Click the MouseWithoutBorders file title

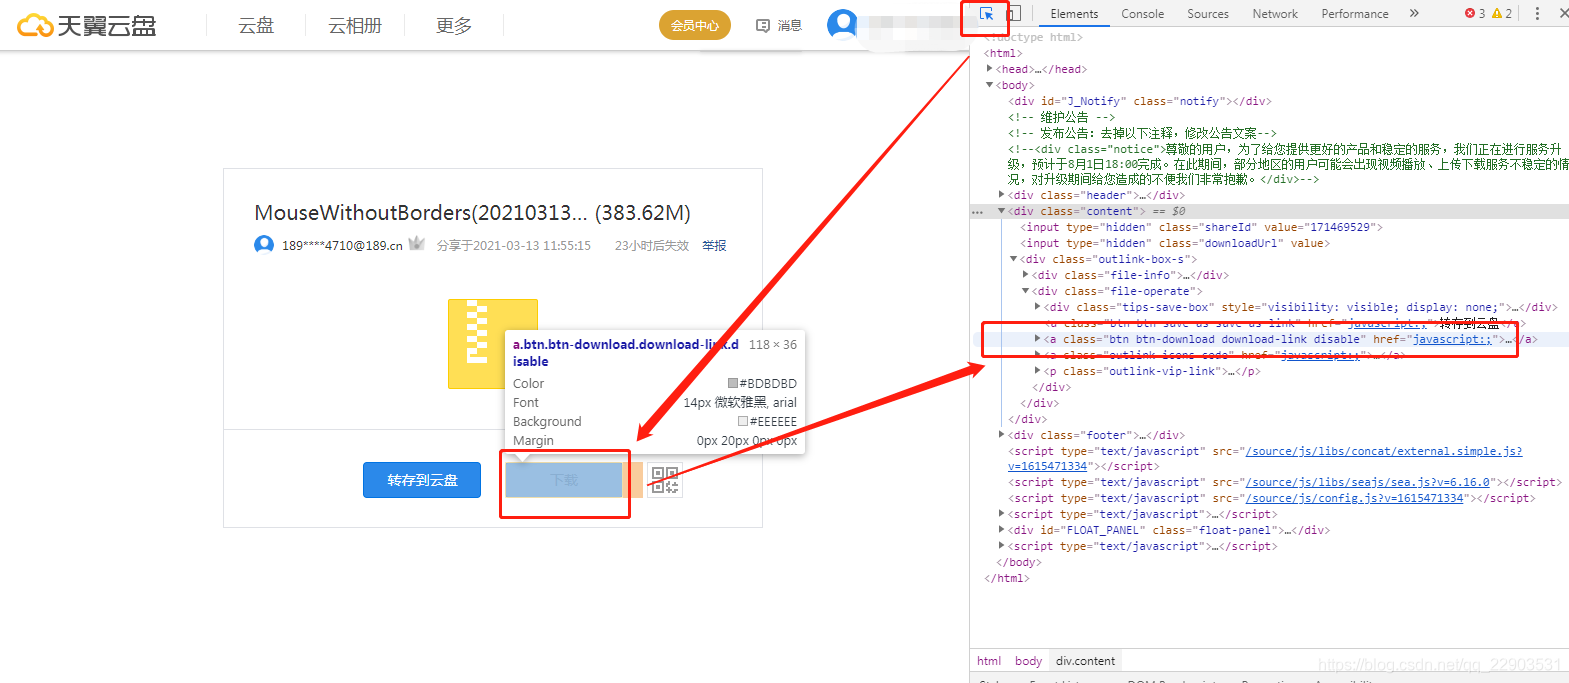[x=472, y=213]
